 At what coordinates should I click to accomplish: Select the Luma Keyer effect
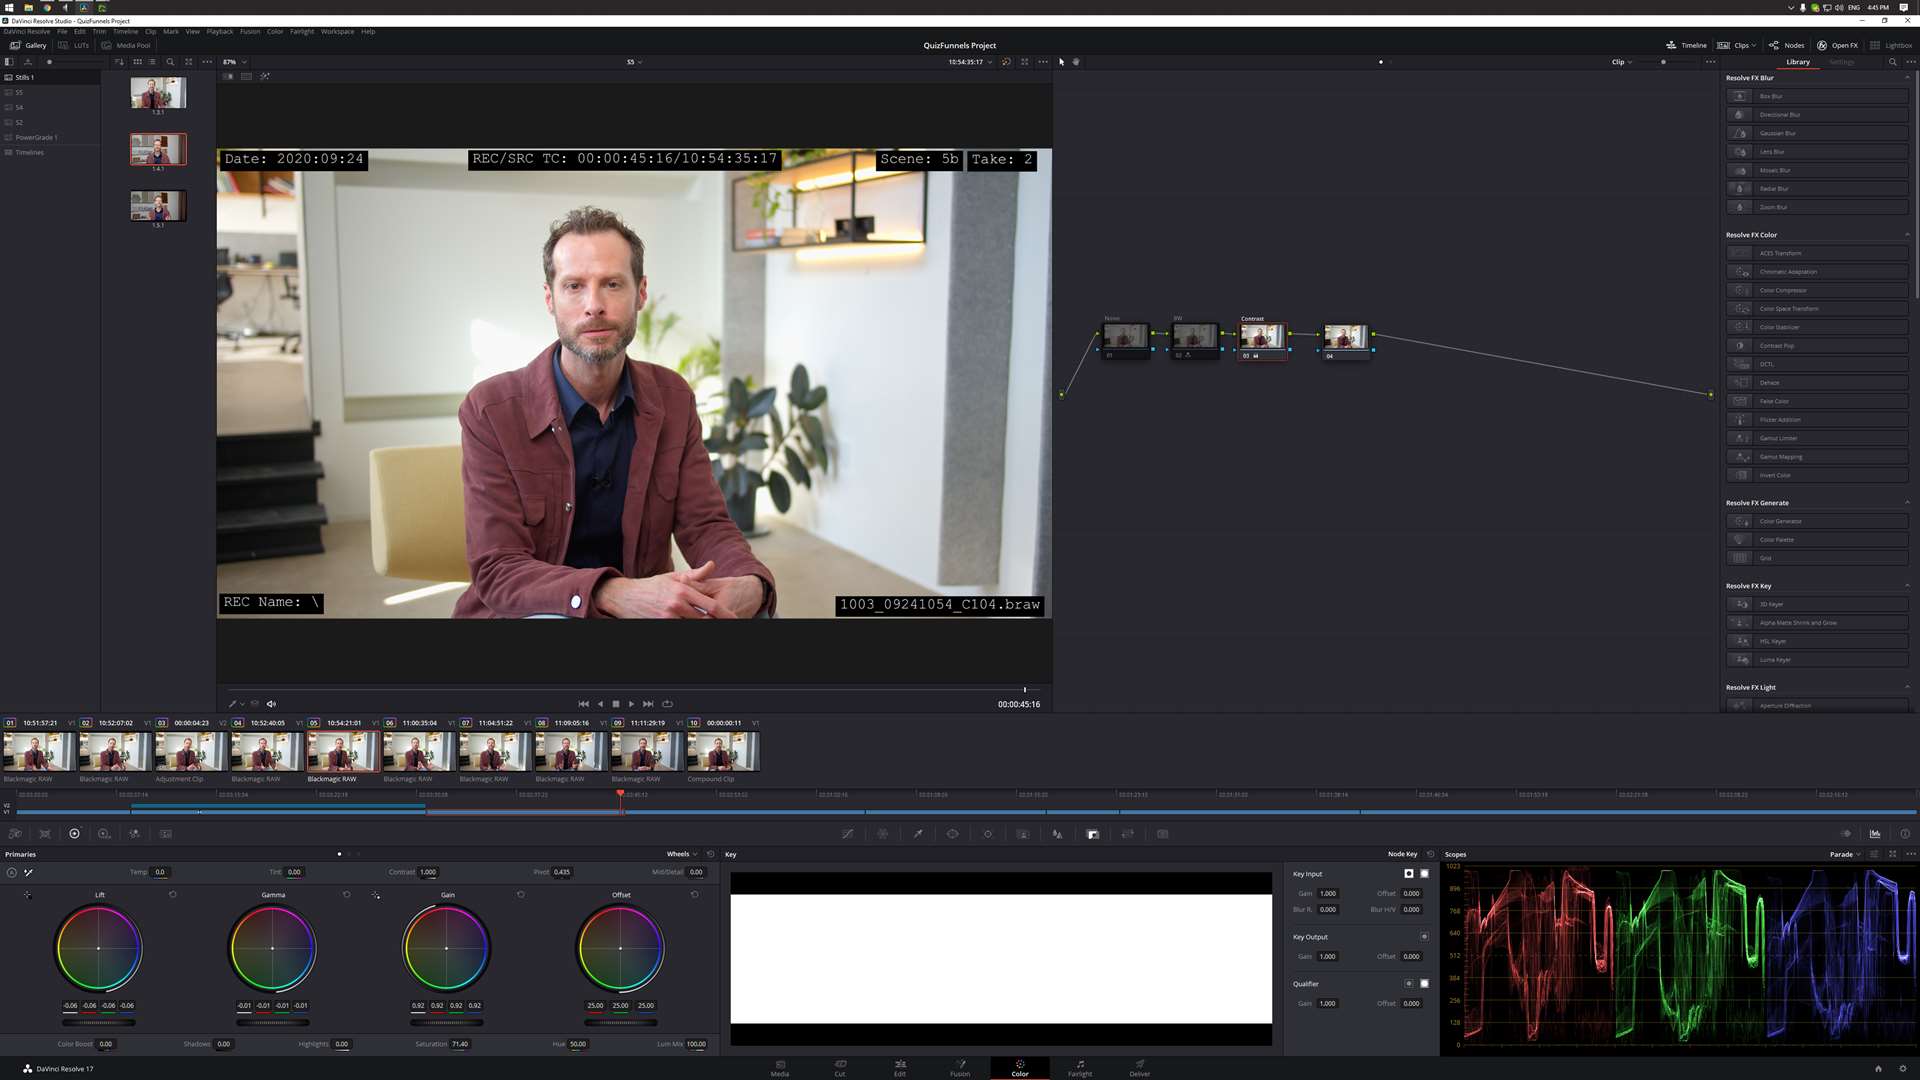1818,660
